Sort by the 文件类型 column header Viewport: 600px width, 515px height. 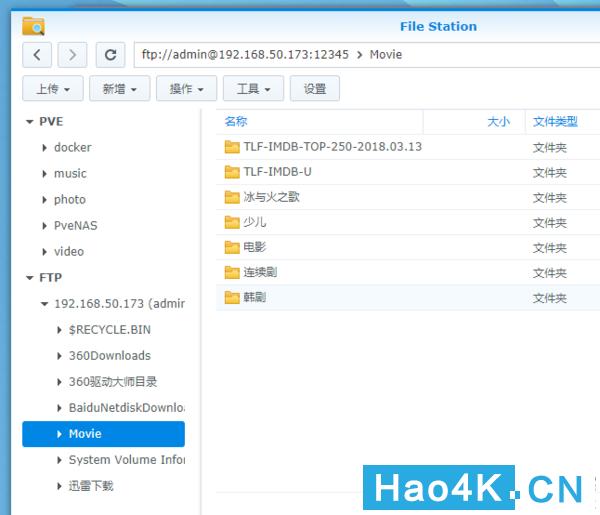pyautogui.click(x=555, y=122)
